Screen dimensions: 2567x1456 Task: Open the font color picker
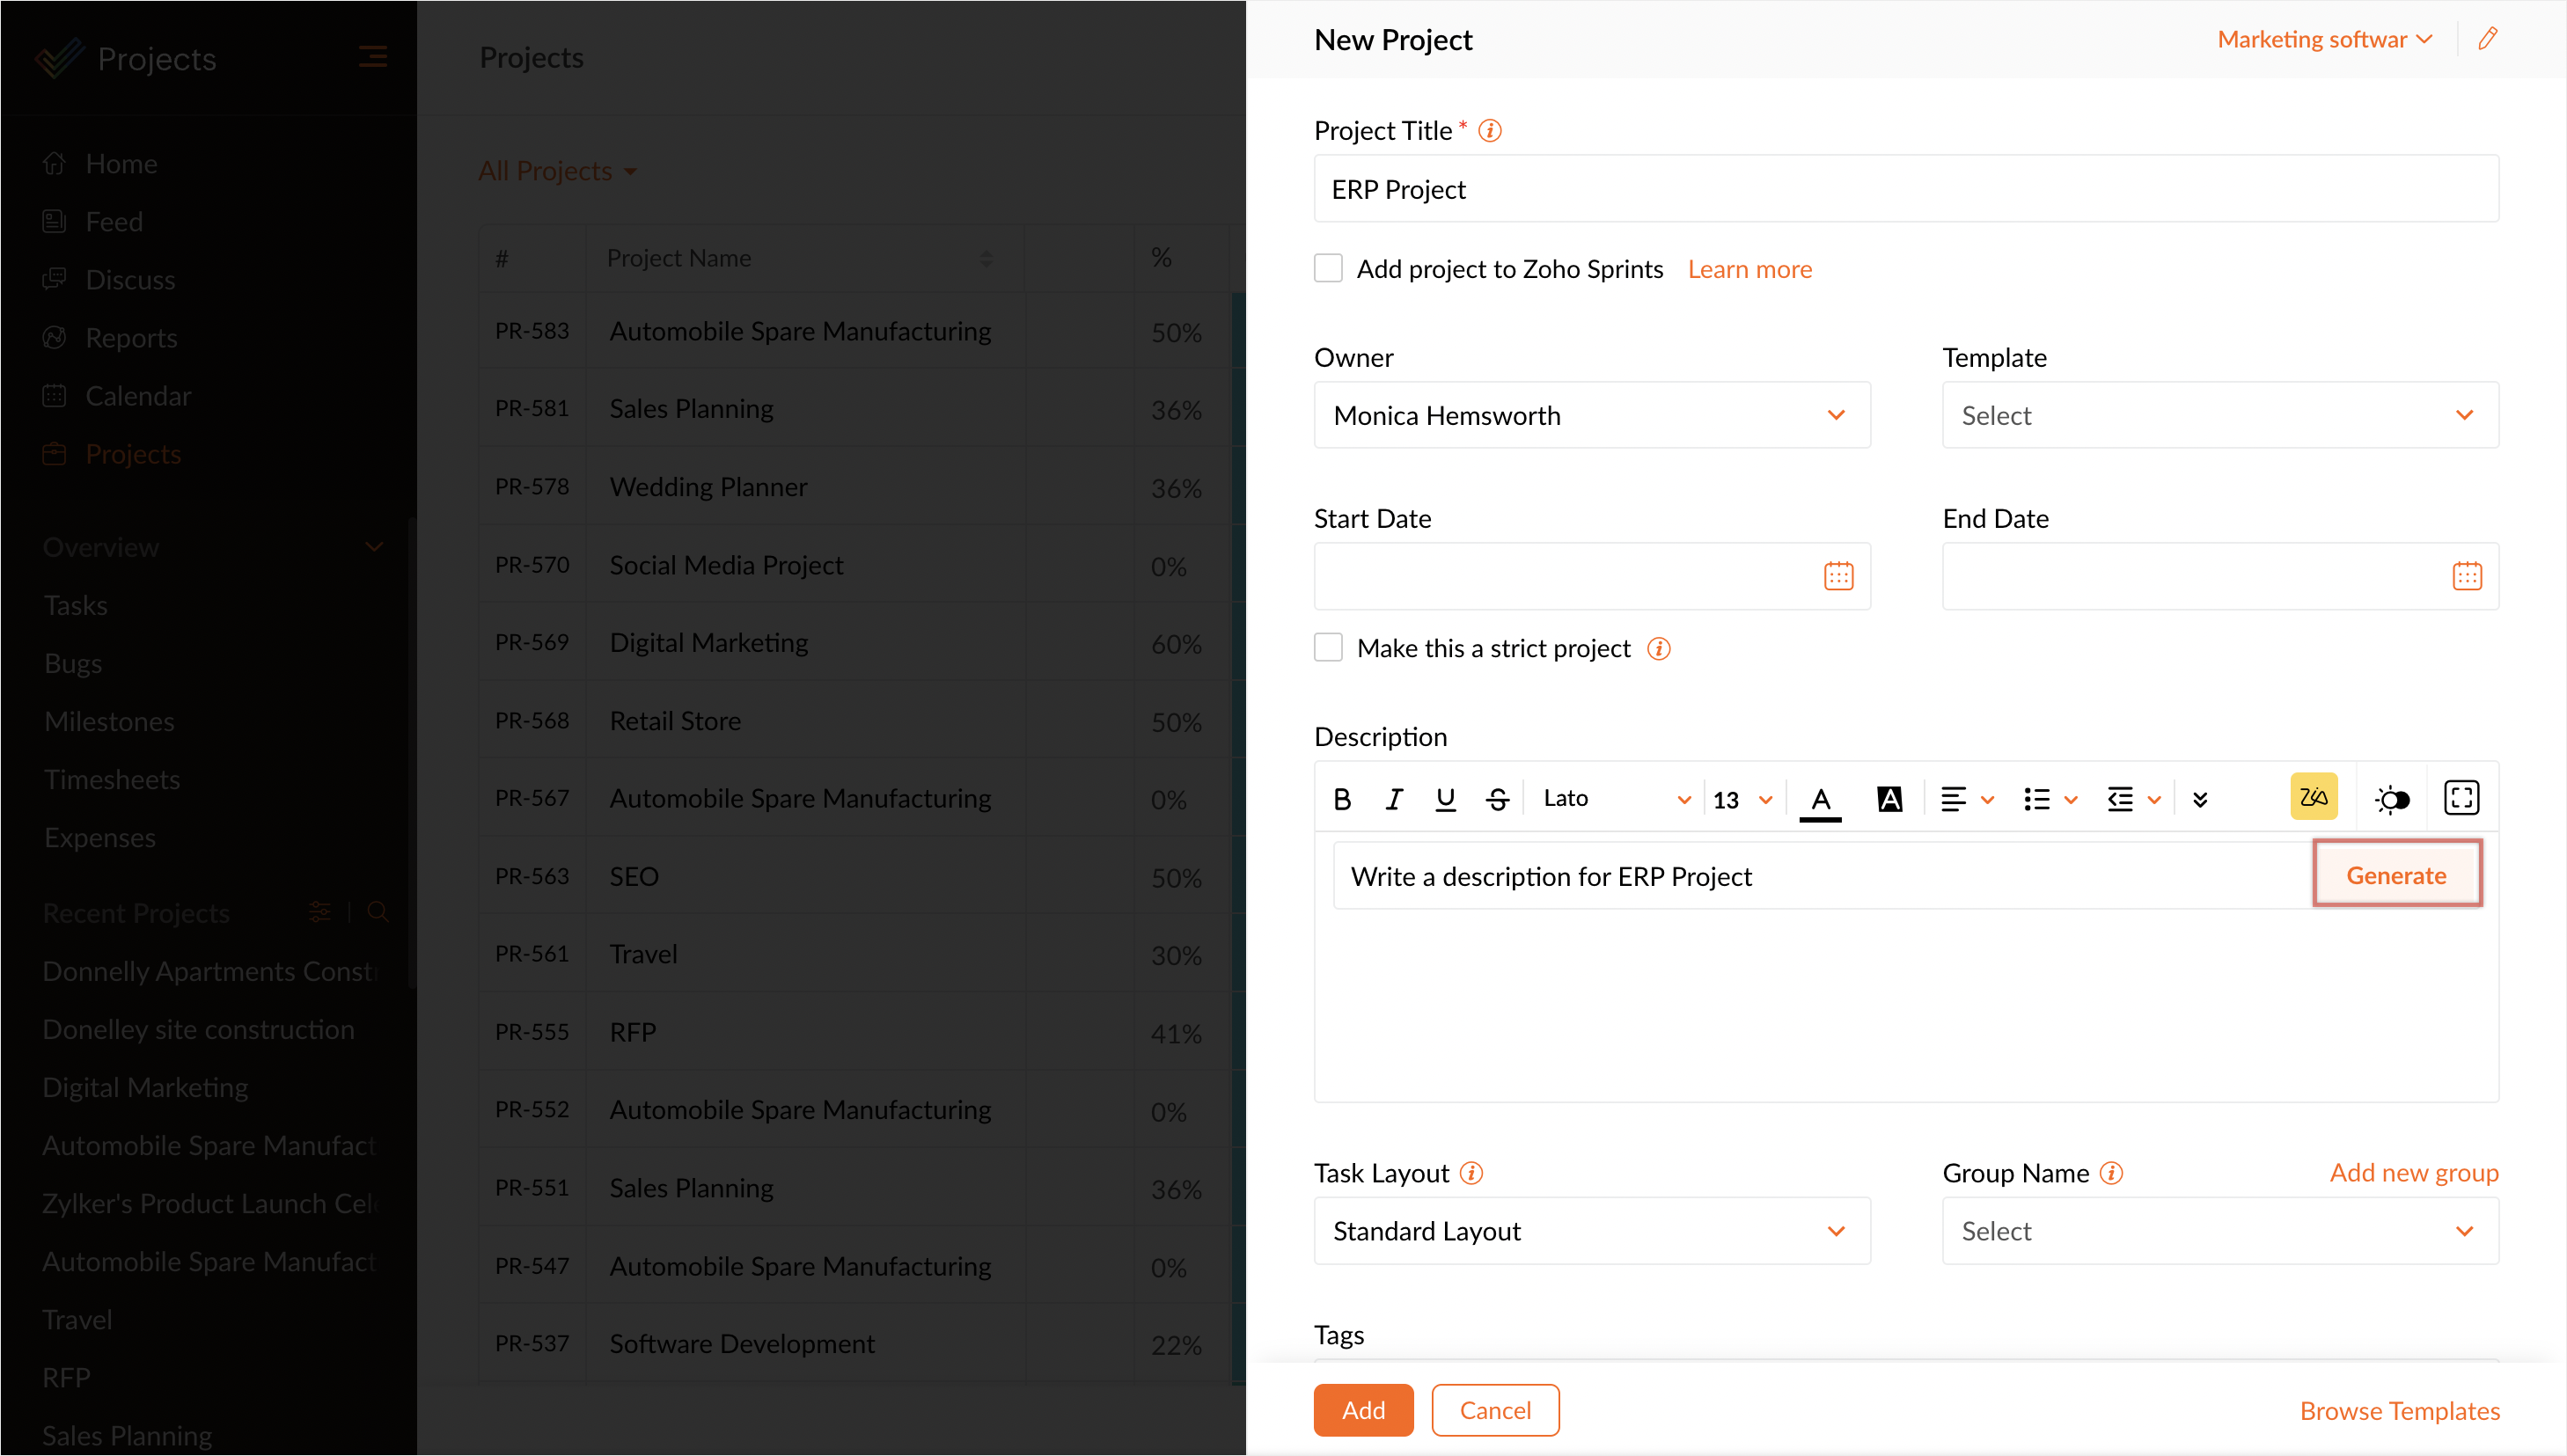pos(1820,799)
